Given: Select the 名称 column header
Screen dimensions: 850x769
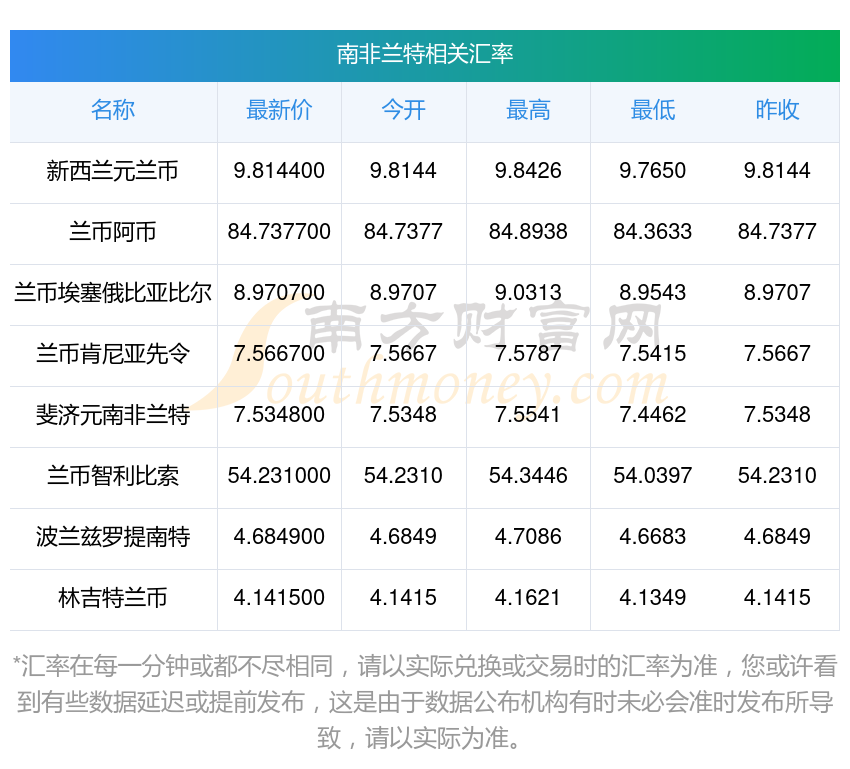Looking at the screenshot, I should (113, 110).
